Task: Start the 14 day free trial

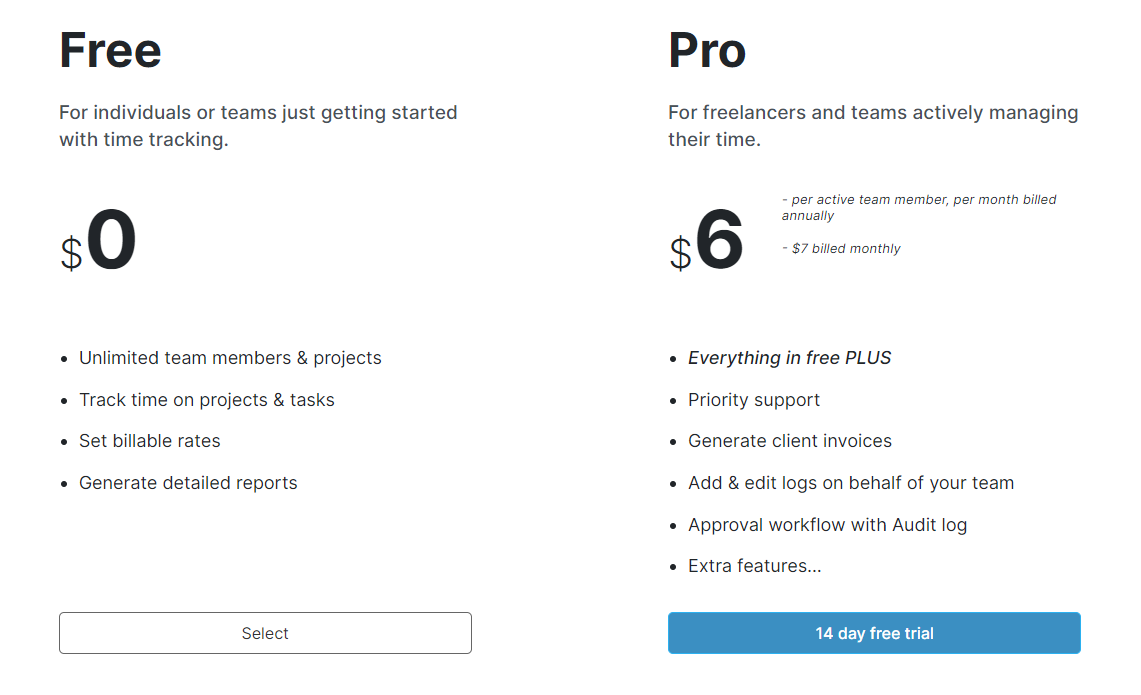Action: [x=874, y=633]
